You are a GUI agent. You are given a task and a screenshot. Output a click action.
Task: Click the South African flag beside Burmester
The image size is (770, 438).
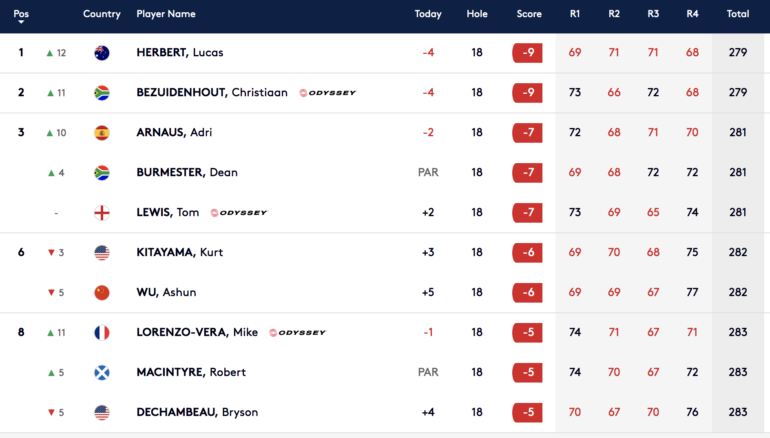coord(102,173)
